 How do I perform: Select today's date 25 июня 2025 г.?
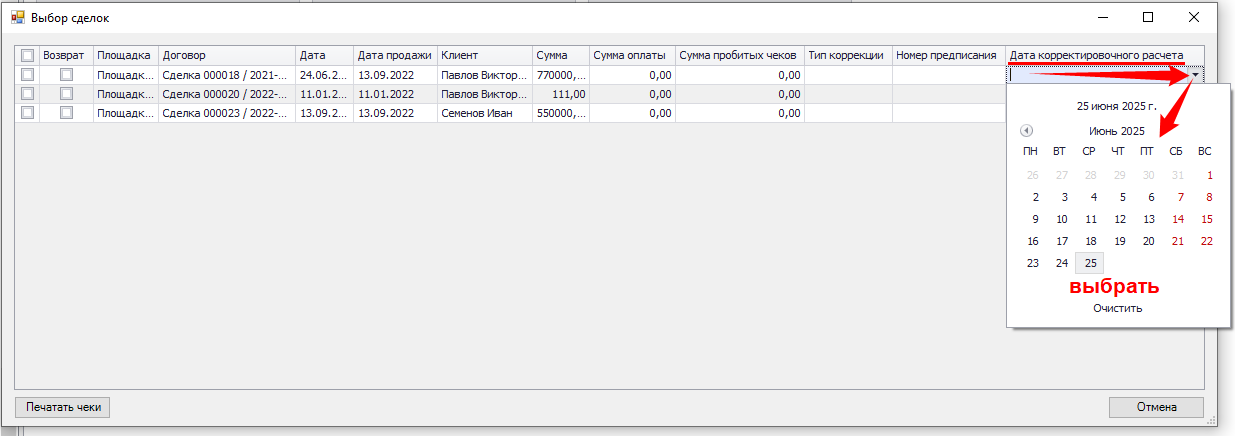click(x=1117, y=105)
